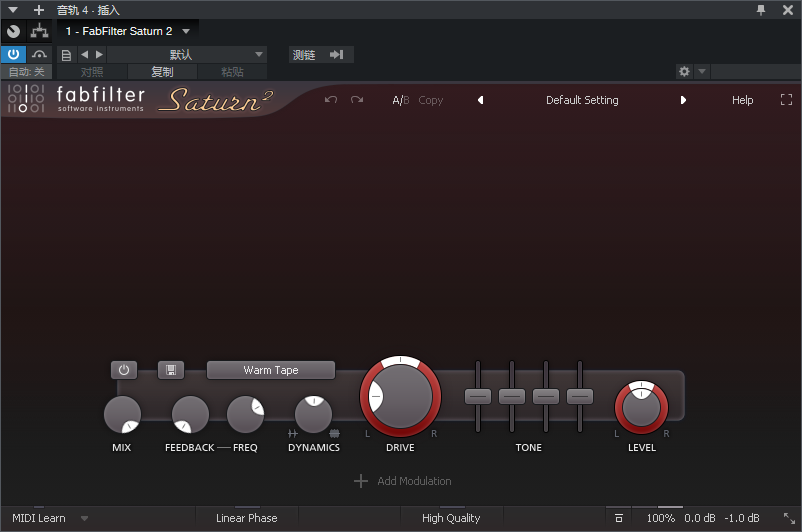This screenshot has width=802, height=532.
Task: Open the Help menu
Action: coord(742,100)
